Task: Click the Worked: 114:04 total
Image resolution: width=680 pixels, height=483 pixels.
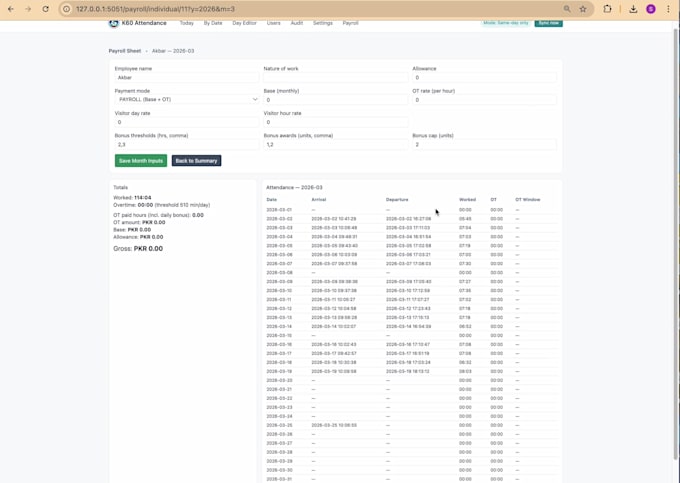Action: point(132,198)
